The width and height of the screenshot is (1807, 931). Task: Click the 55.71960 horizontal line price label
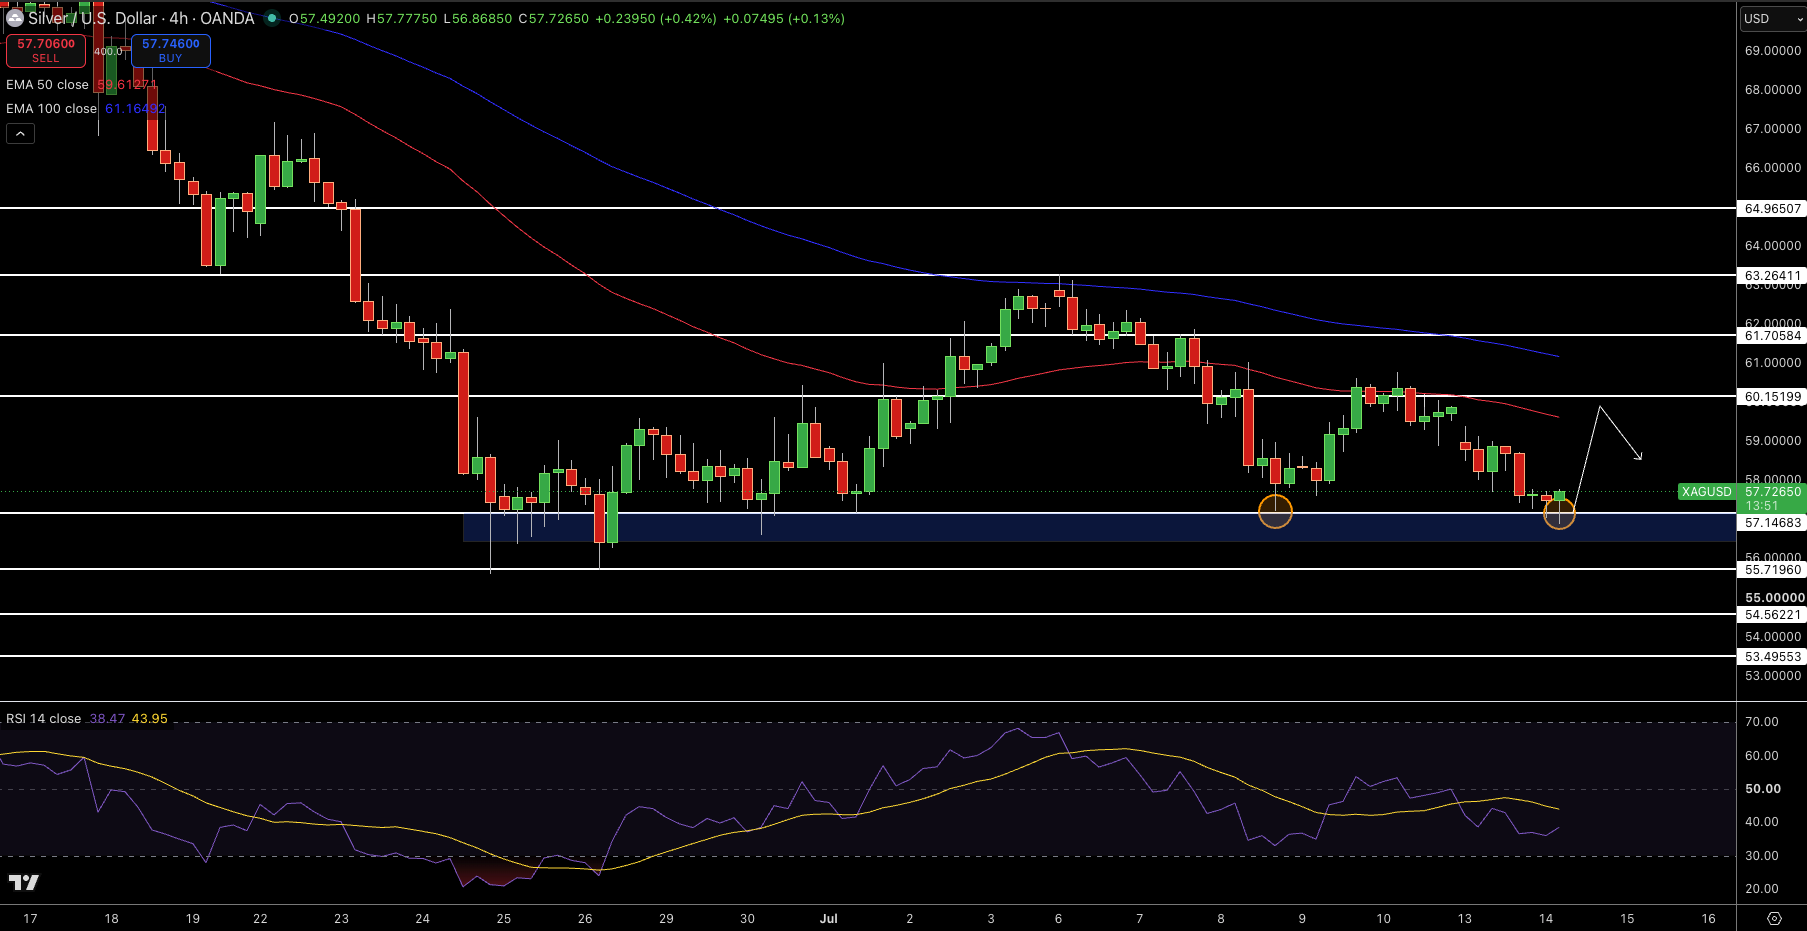[1773, 570]
